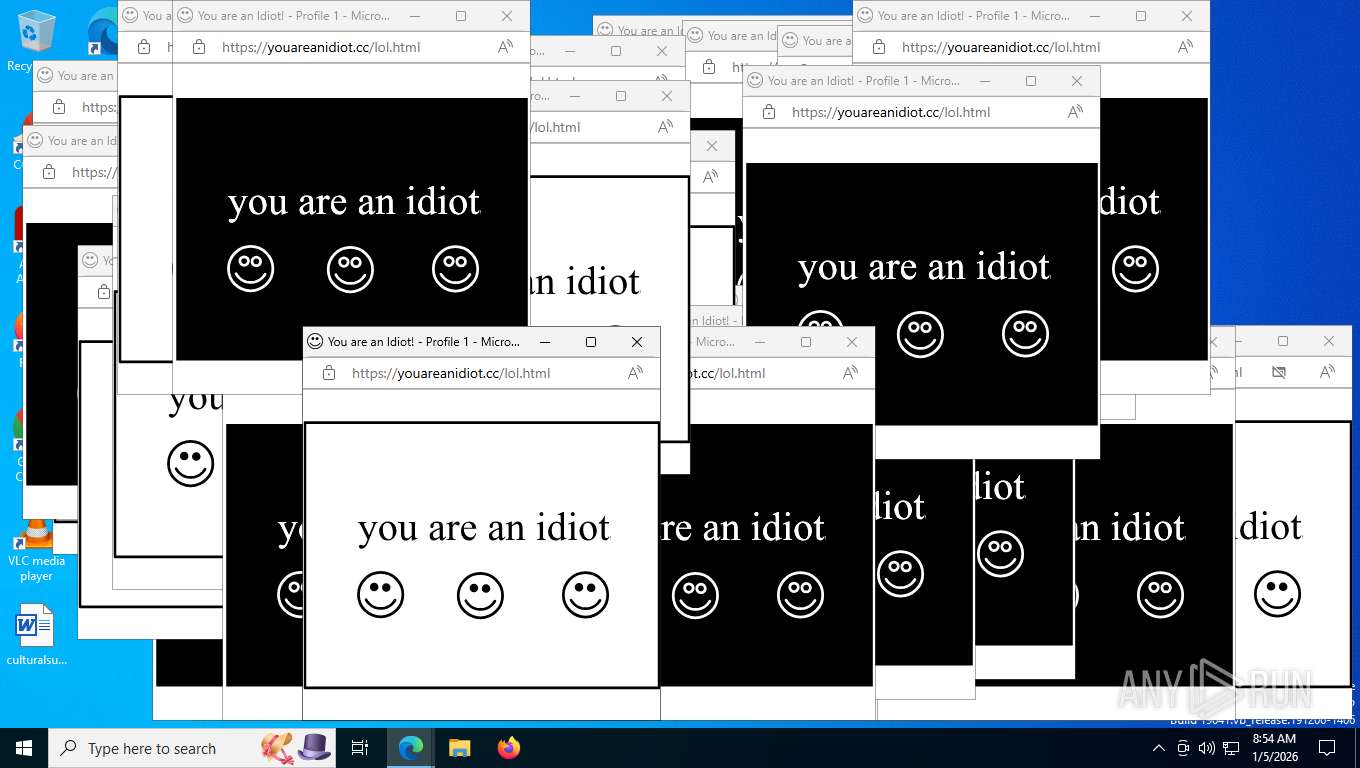Click the smiley favicon in frontmost white window's title bar
The image size is (1360, 768).
tap(315, 341)
